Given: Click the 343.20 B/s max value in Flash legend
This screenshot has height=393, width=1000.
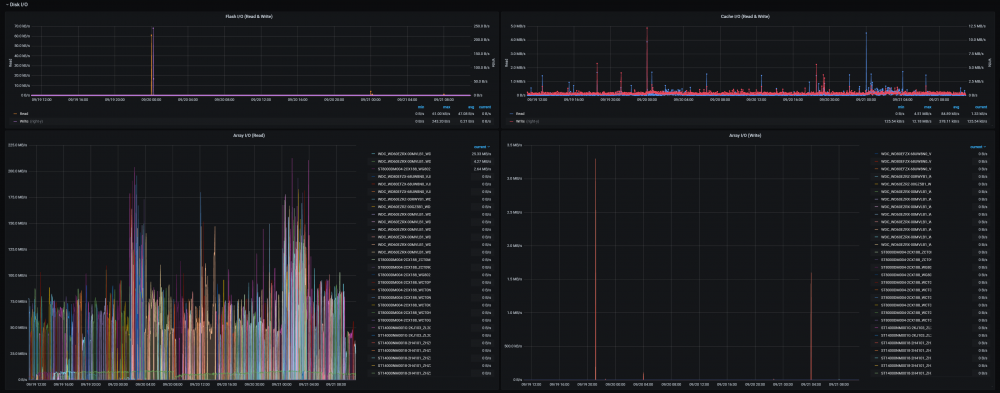Looking at the screenshot, I should [441, 121].
